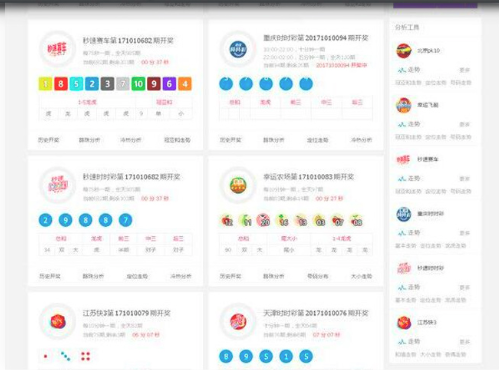Click the 秒速赛车 sidebar logo
The image size is (499, 370).
click(404, 159)
